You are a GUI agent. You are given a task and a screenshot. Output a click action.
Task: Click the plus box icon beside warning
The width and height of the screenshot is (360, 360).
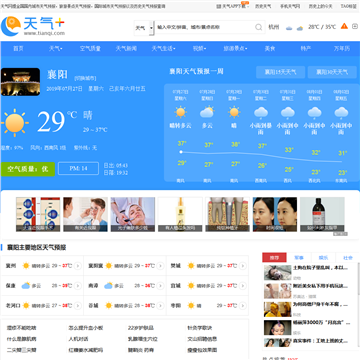(x=355, y=26)
